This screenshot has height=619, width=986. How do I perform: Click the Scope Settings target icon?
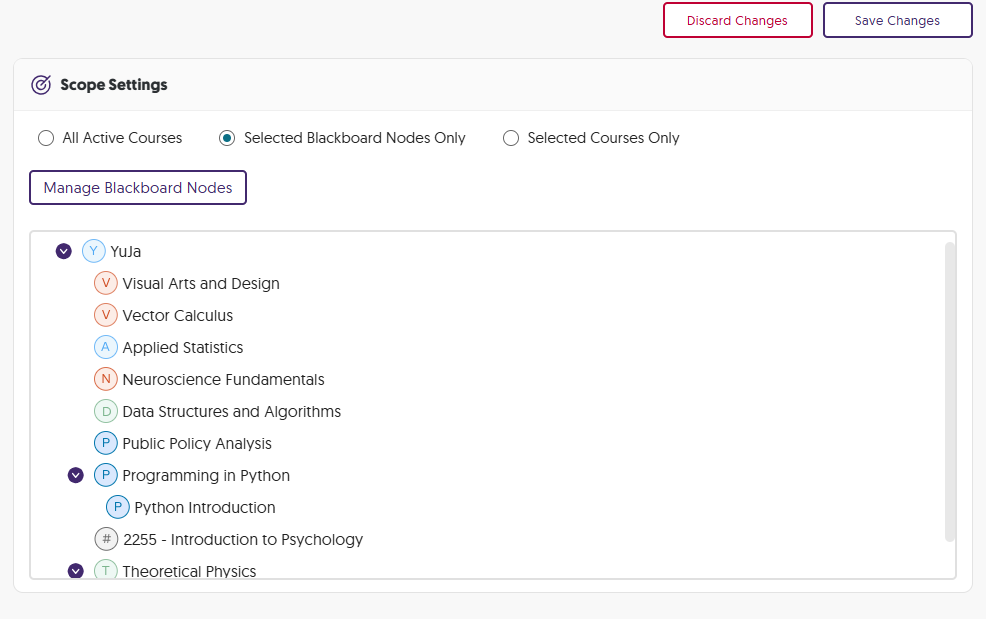point(41,85)
